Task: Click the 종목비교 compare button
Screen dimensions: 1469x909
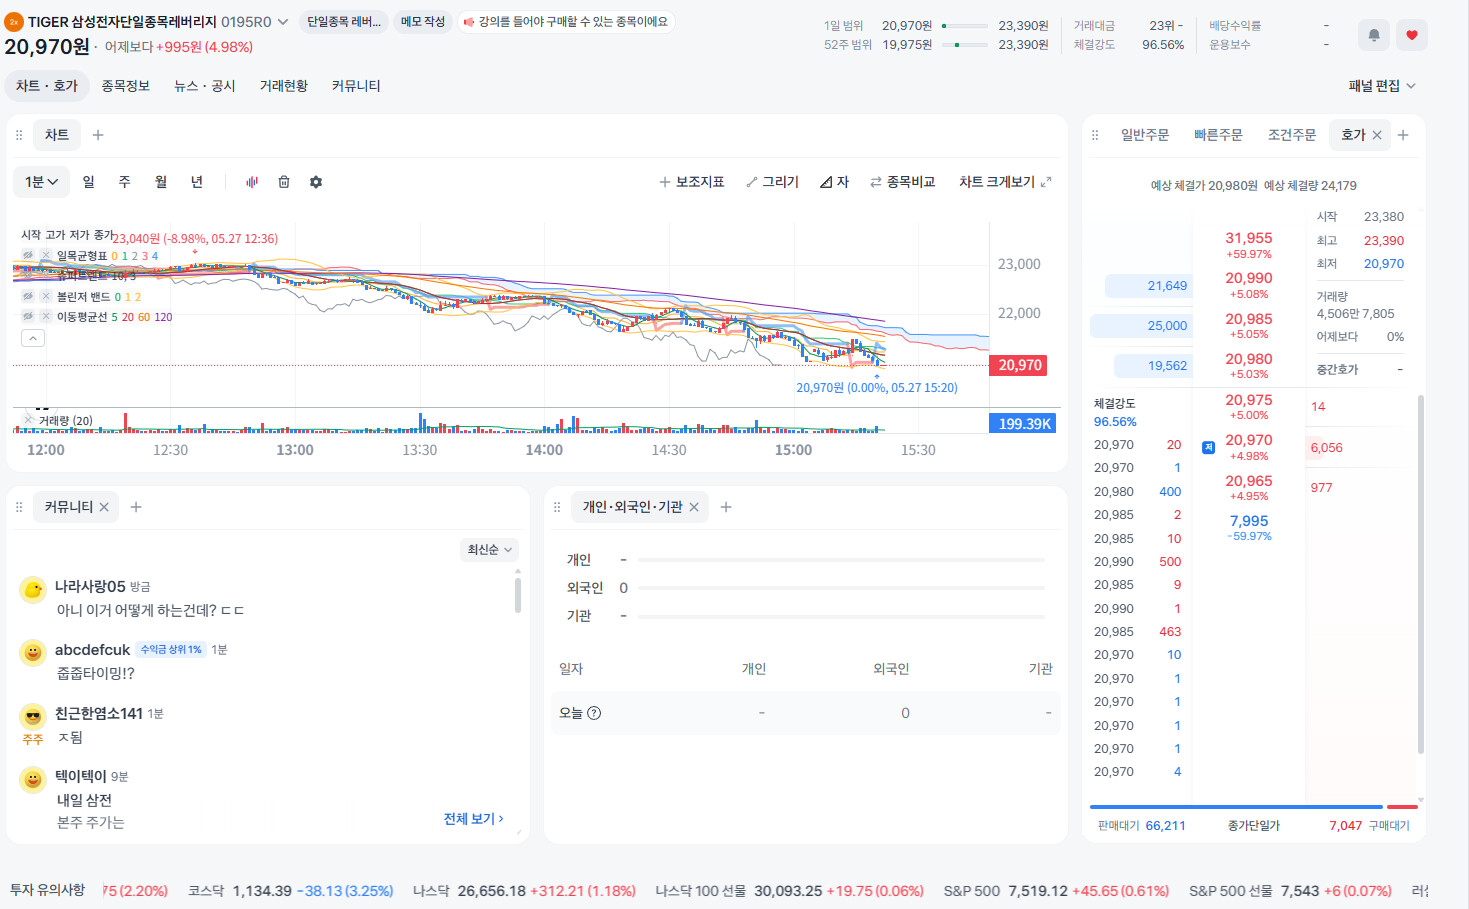Action: coord(903,182)
